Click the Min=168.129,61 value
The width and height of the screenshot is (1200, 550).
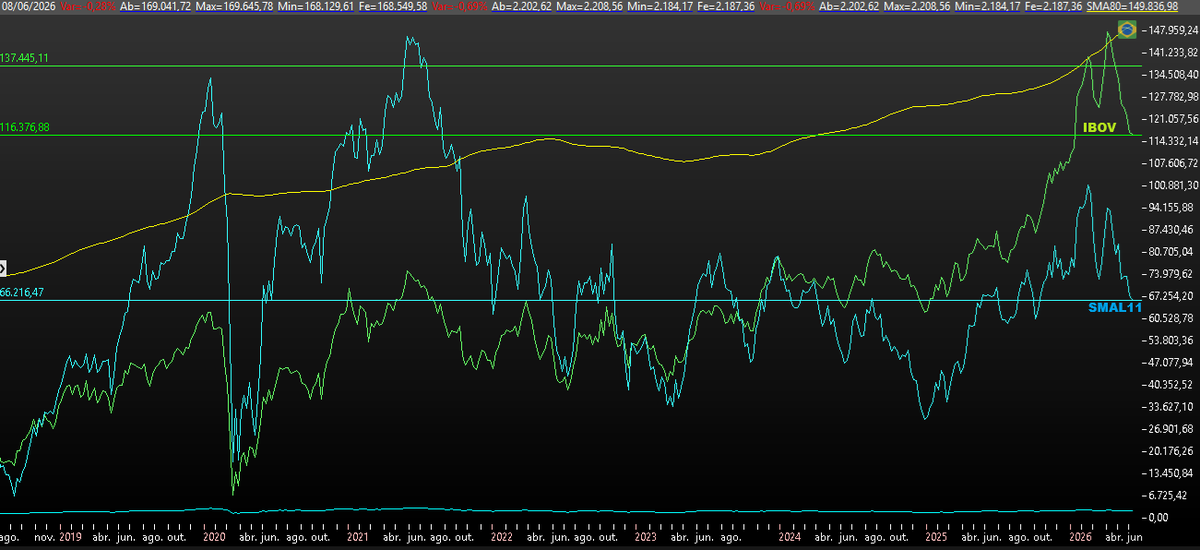pos(314,6)
